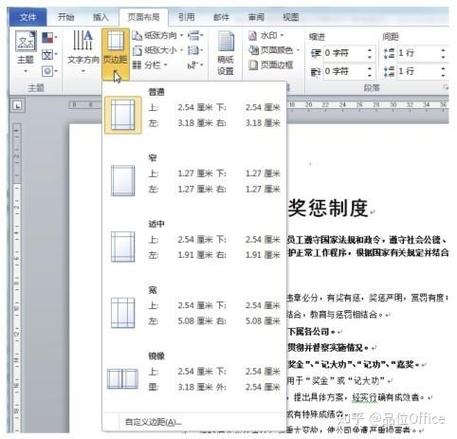457x439 pixels.
Task: Click the 镜像 margin thumbnail icon
Action: (122, 379)
